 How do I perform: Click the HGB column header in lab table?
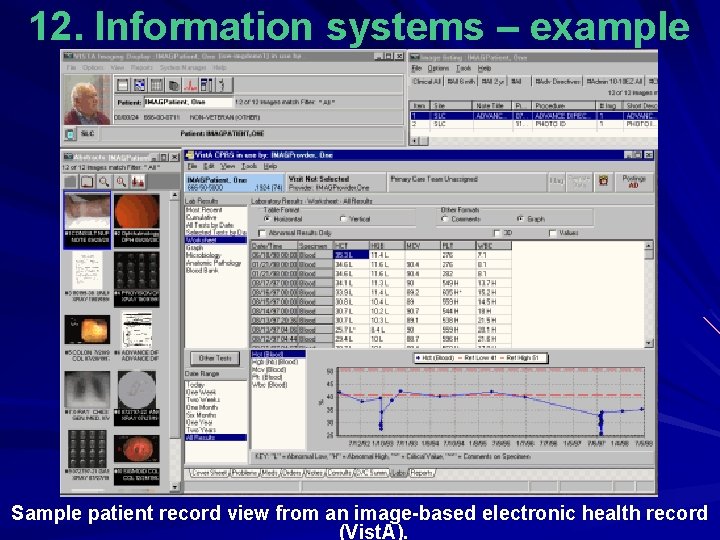[387, 246]
